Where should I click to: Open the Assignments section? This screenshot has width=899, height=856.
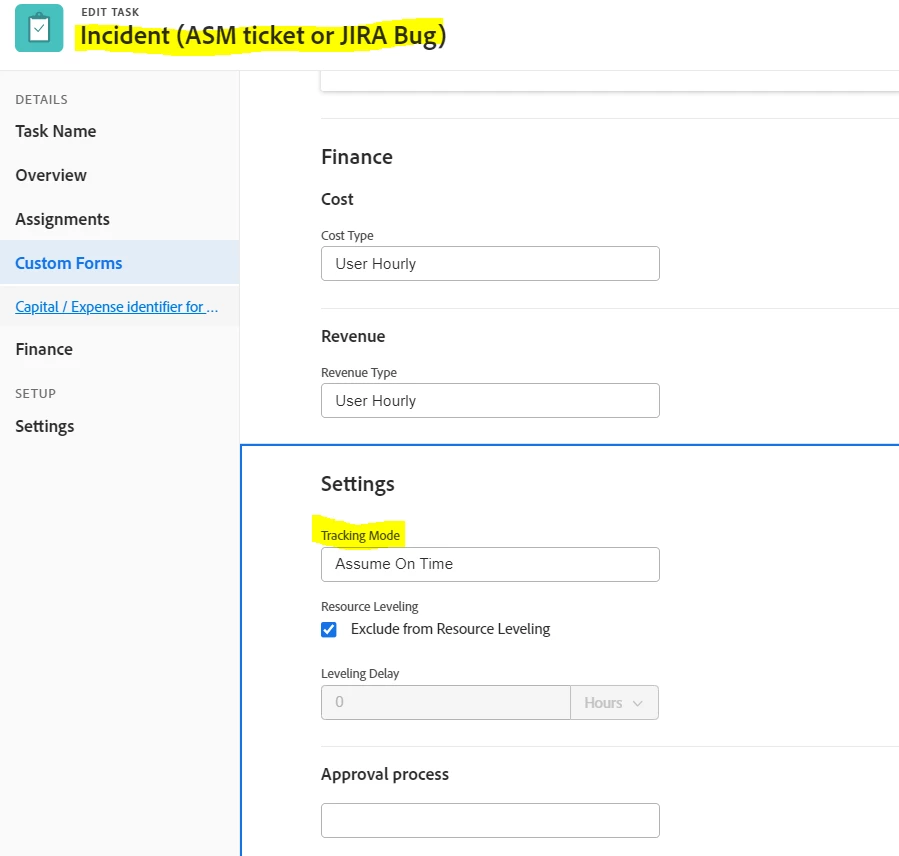point(62,220)
